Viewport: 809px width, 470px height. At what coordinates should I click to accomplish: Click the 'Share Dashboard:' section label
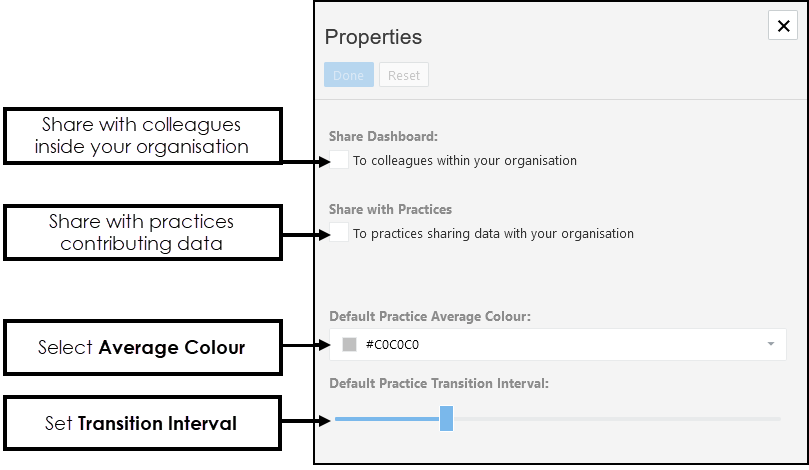click(x=383, y=136)
